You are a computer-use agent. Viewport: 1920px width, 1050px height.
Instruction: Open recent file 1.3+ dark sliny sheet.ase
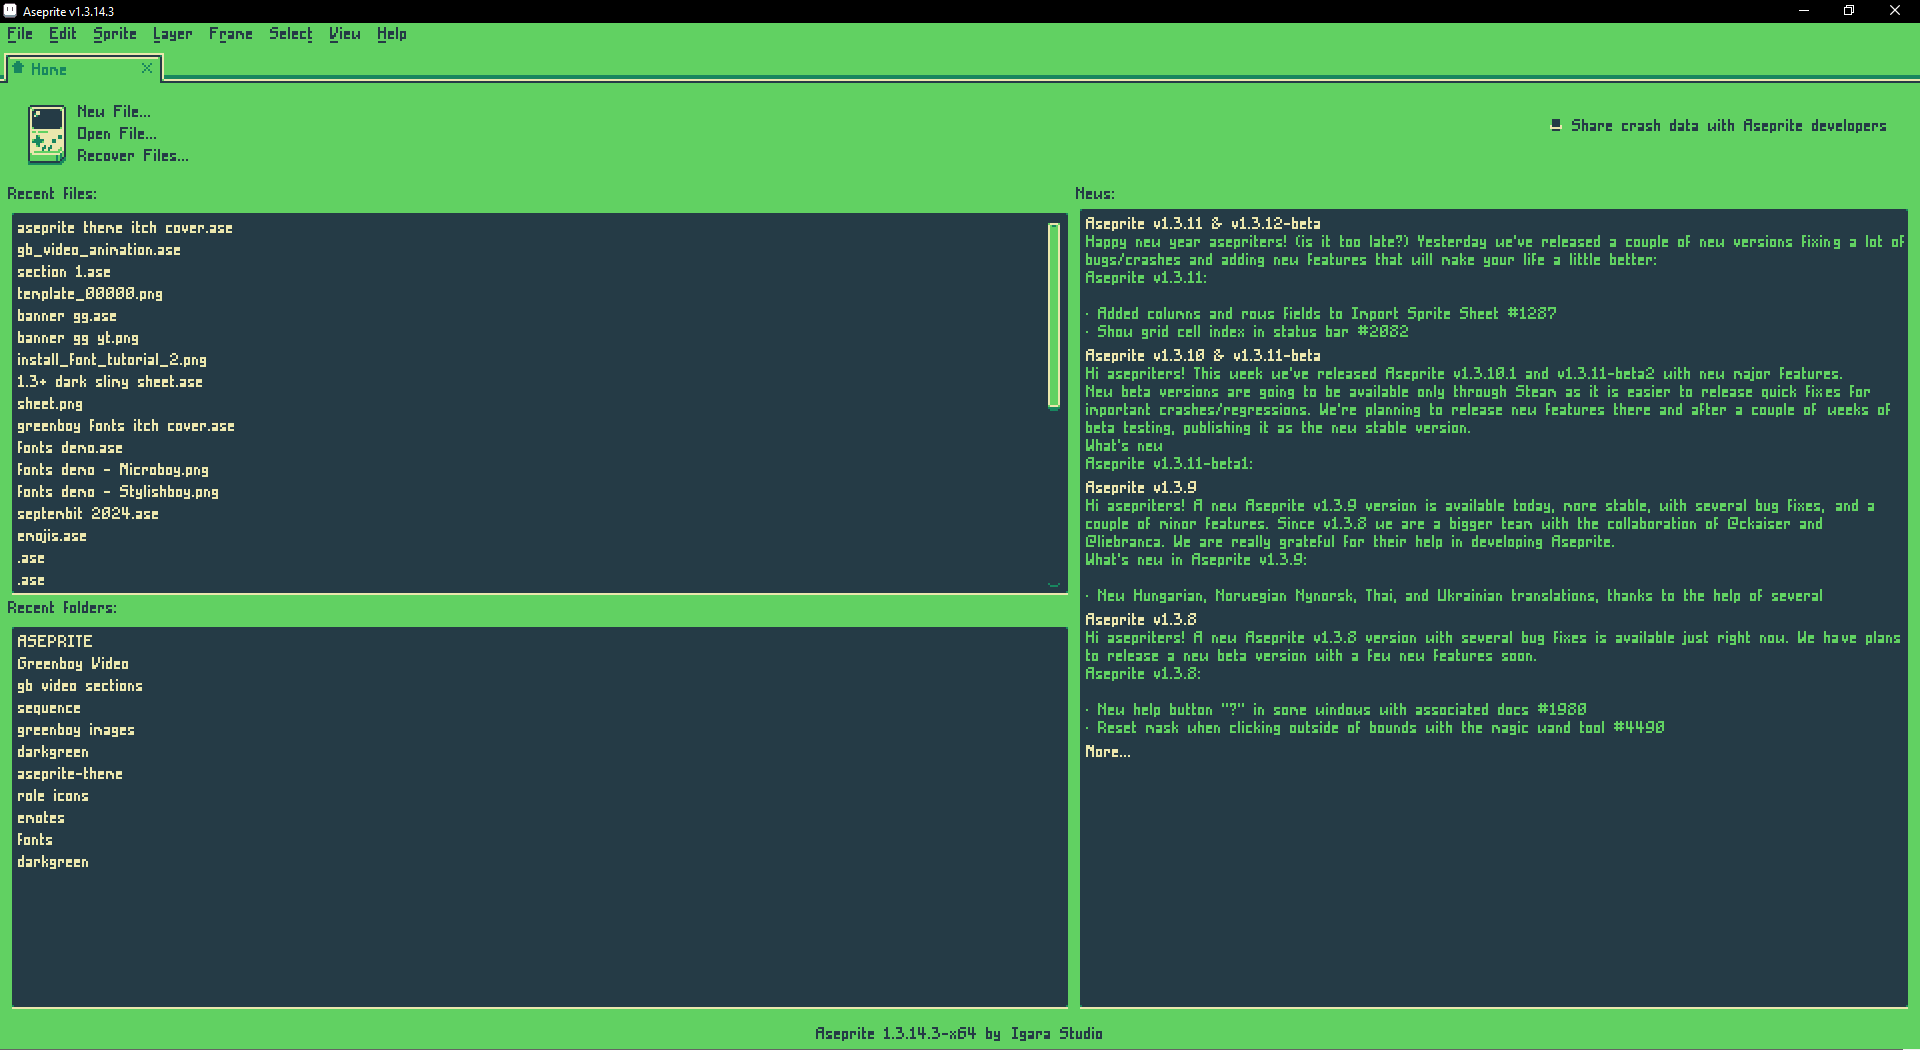[x=110, y=382]
